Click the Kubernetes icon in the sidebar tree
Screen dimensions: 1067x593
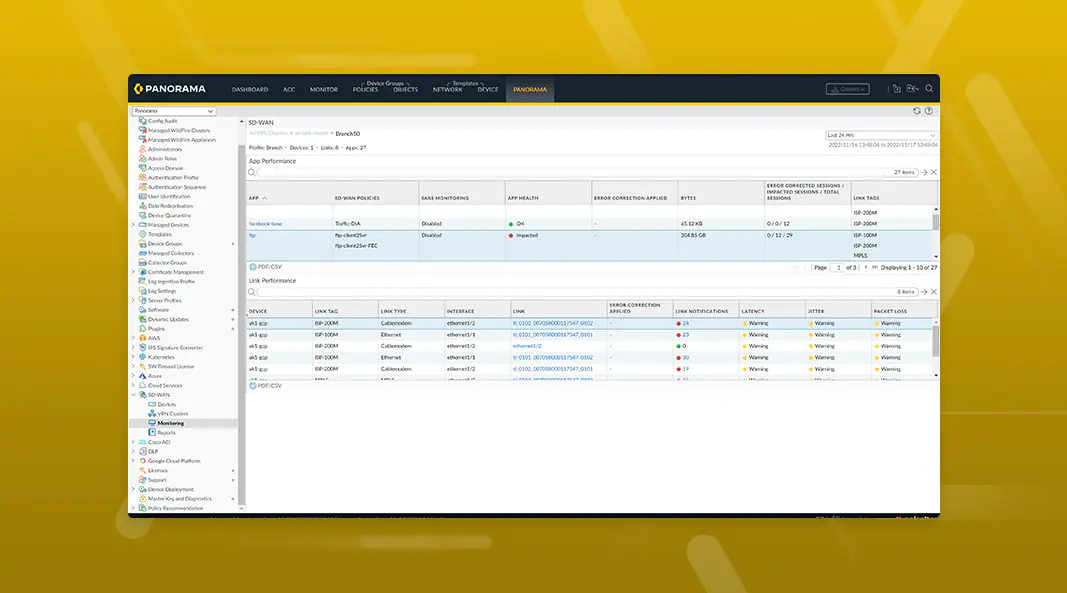pos(143,357)
